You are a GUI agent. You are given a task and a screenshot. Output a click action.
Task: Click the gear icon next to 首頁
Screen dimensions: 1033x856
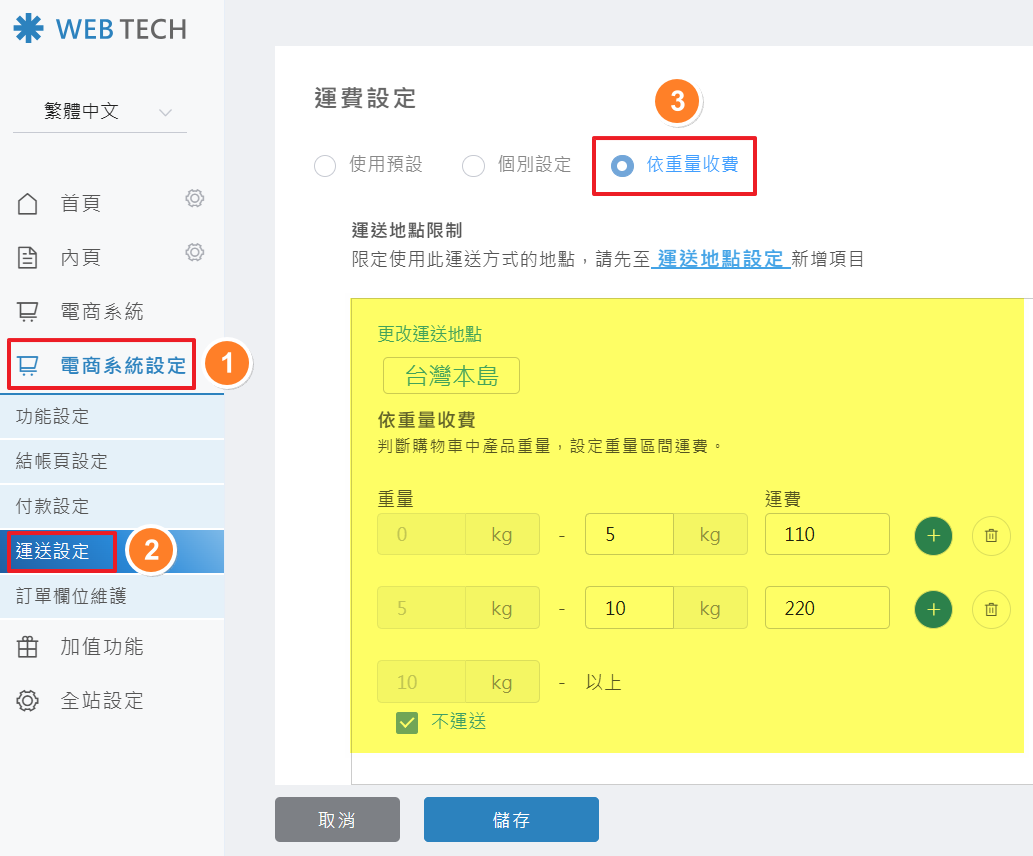pos(195,199)
